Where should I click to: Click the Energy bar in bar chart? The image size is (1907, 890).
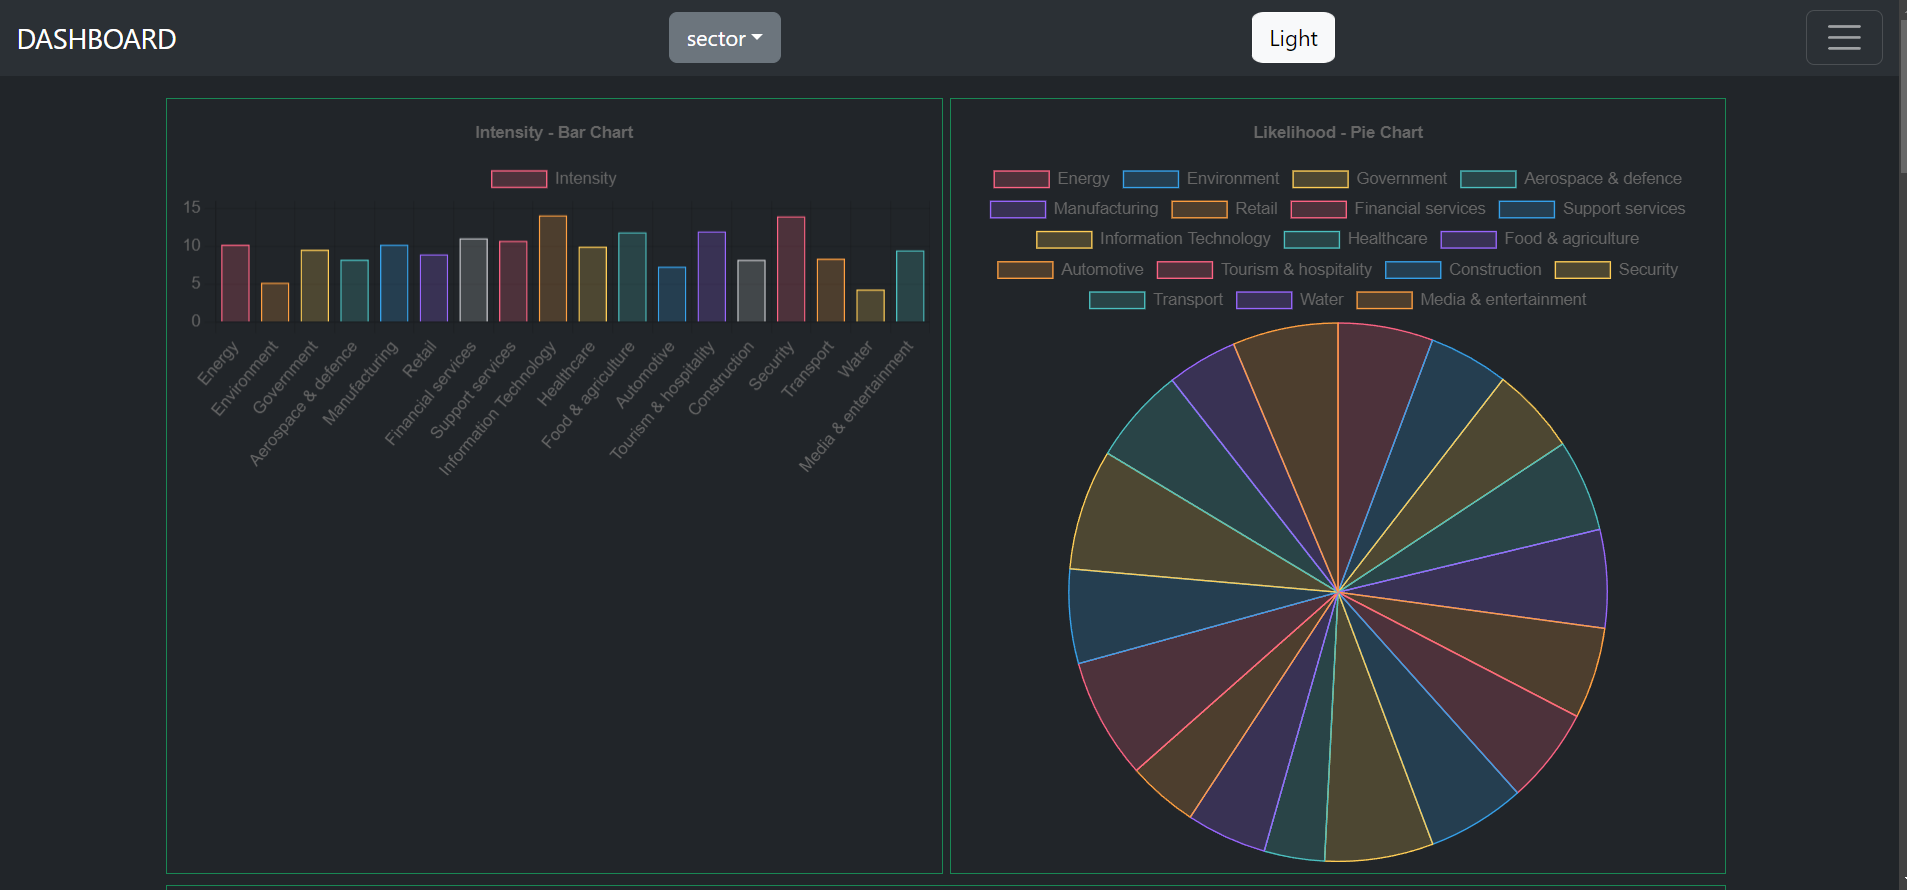(x=235, y=283)
